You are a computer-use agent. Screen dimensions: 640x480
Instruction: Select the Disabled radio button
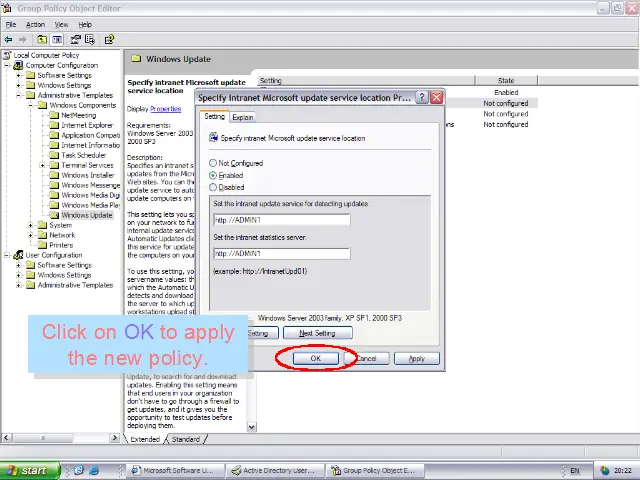pos(213,187)
